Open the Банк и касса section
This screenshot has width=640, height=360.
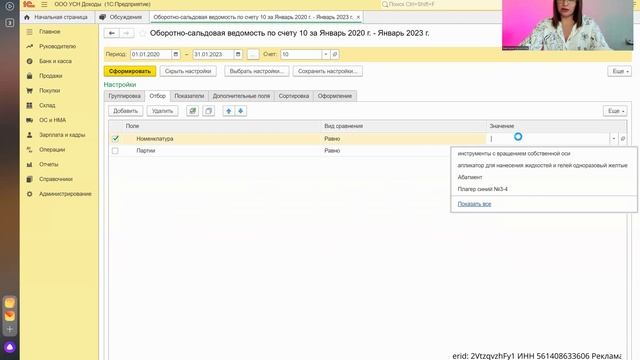[x=55, y=61]
